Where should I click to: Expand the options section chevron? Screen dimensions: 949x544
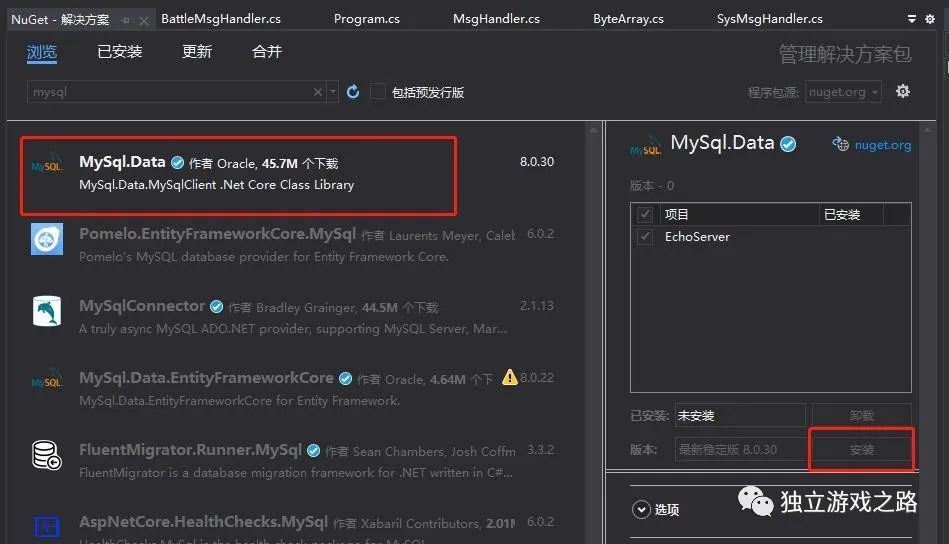(641, 509)
